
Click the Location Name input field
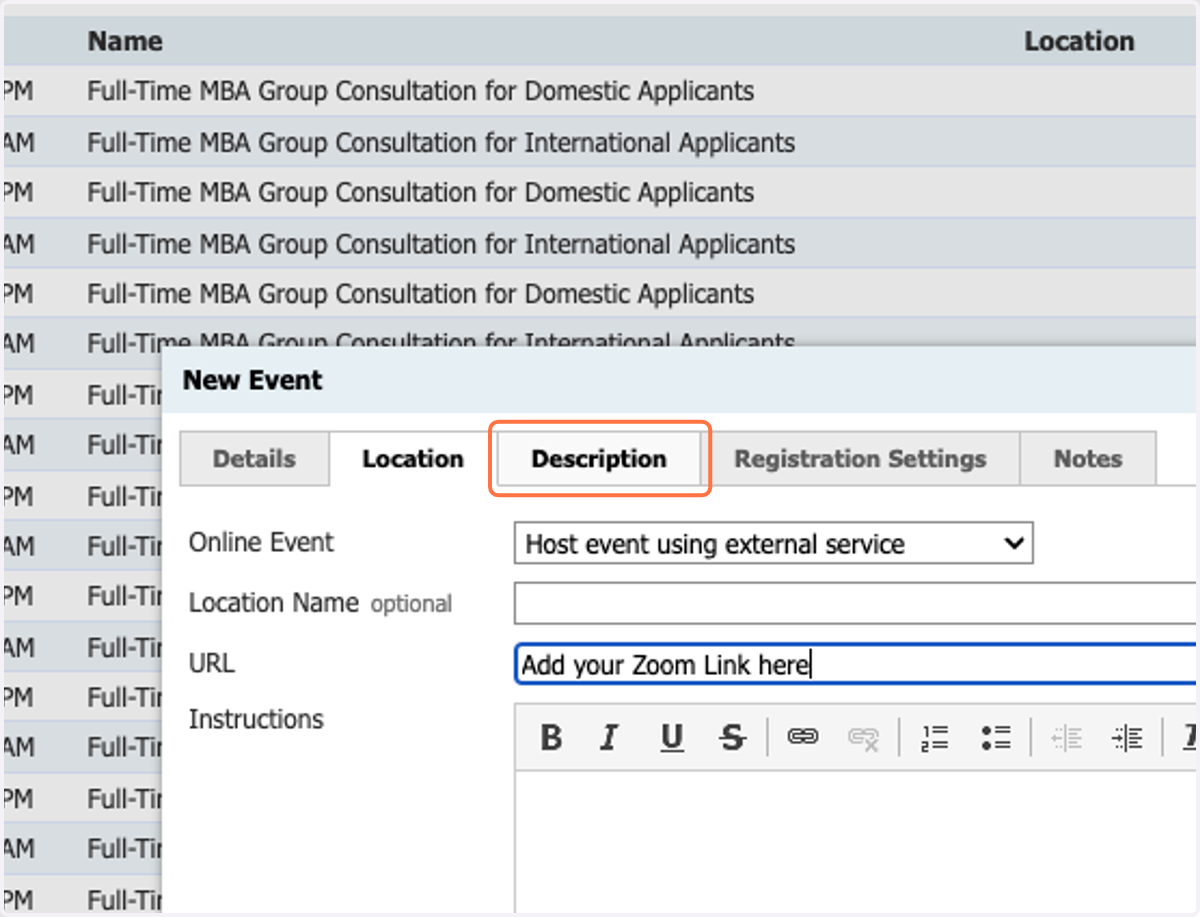[x=856, y=604]
